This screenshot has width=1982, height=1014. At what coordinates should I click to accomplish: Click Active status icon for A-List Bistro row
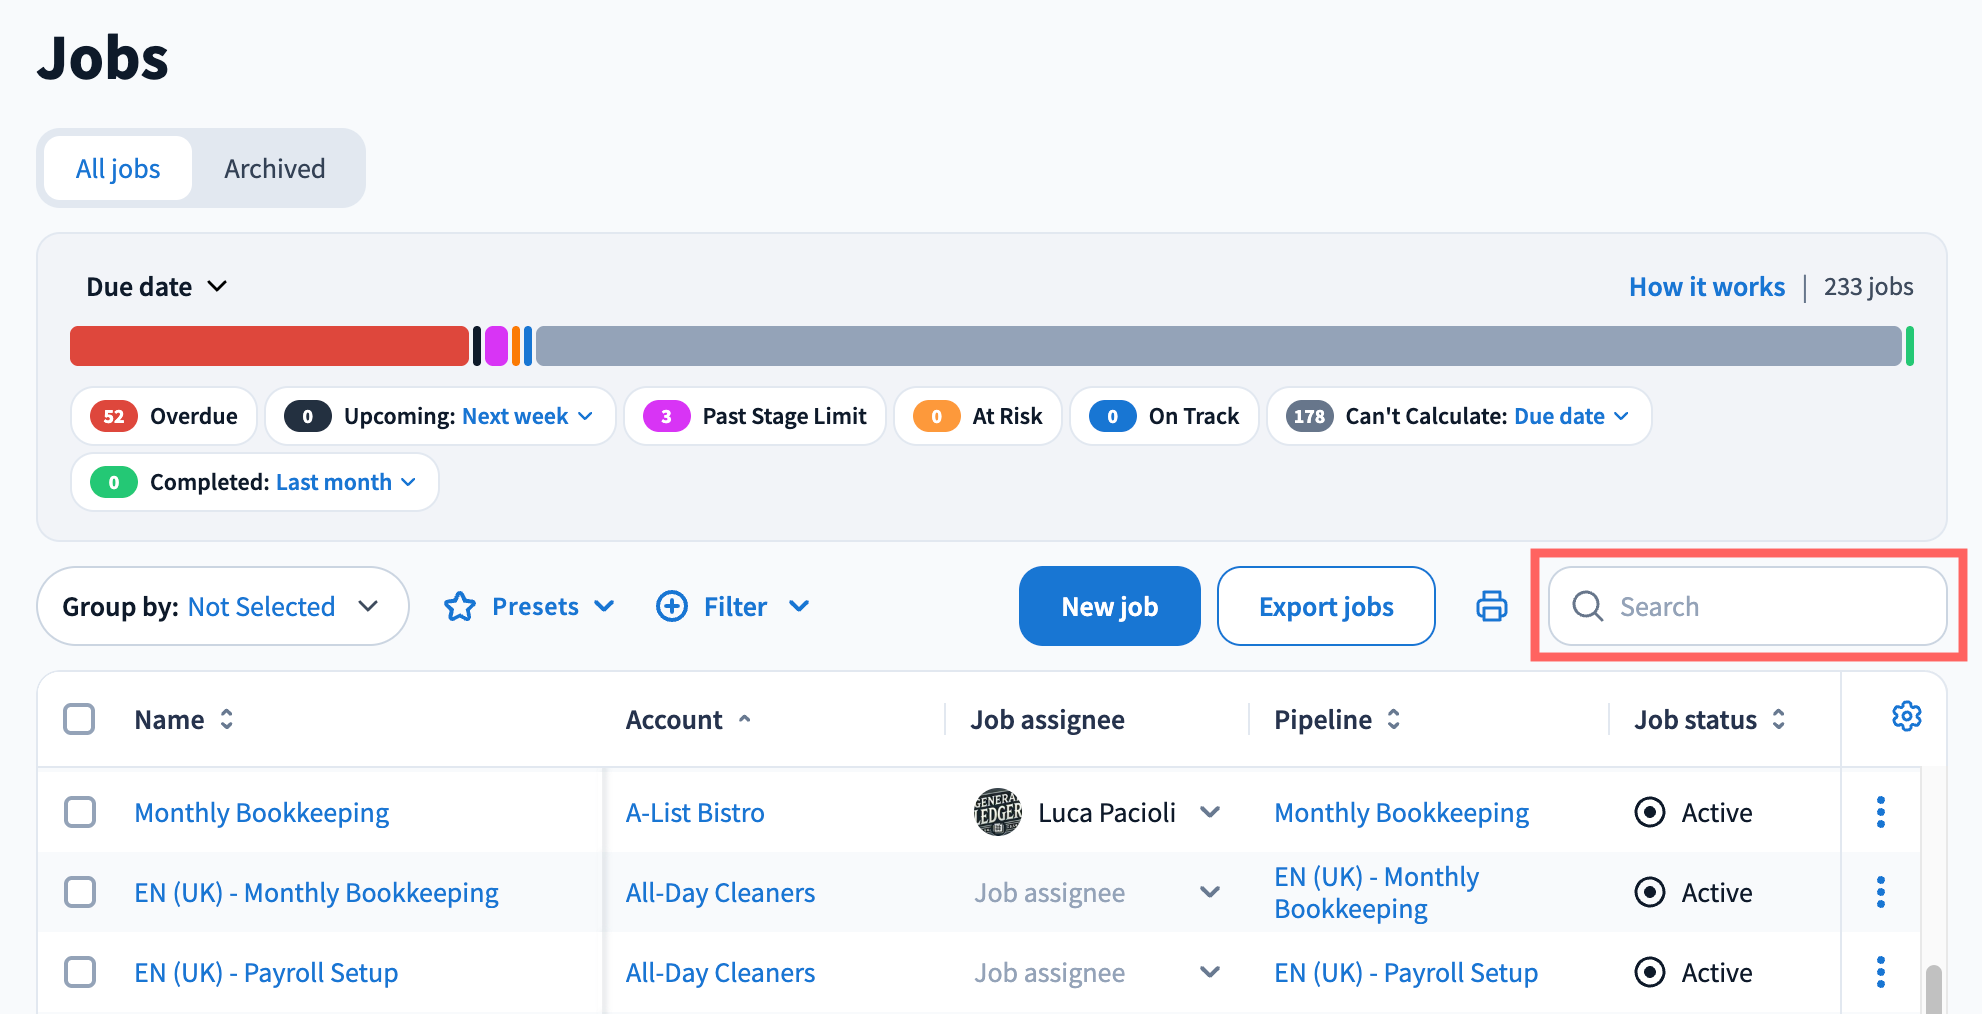[x=1649, y=812]
